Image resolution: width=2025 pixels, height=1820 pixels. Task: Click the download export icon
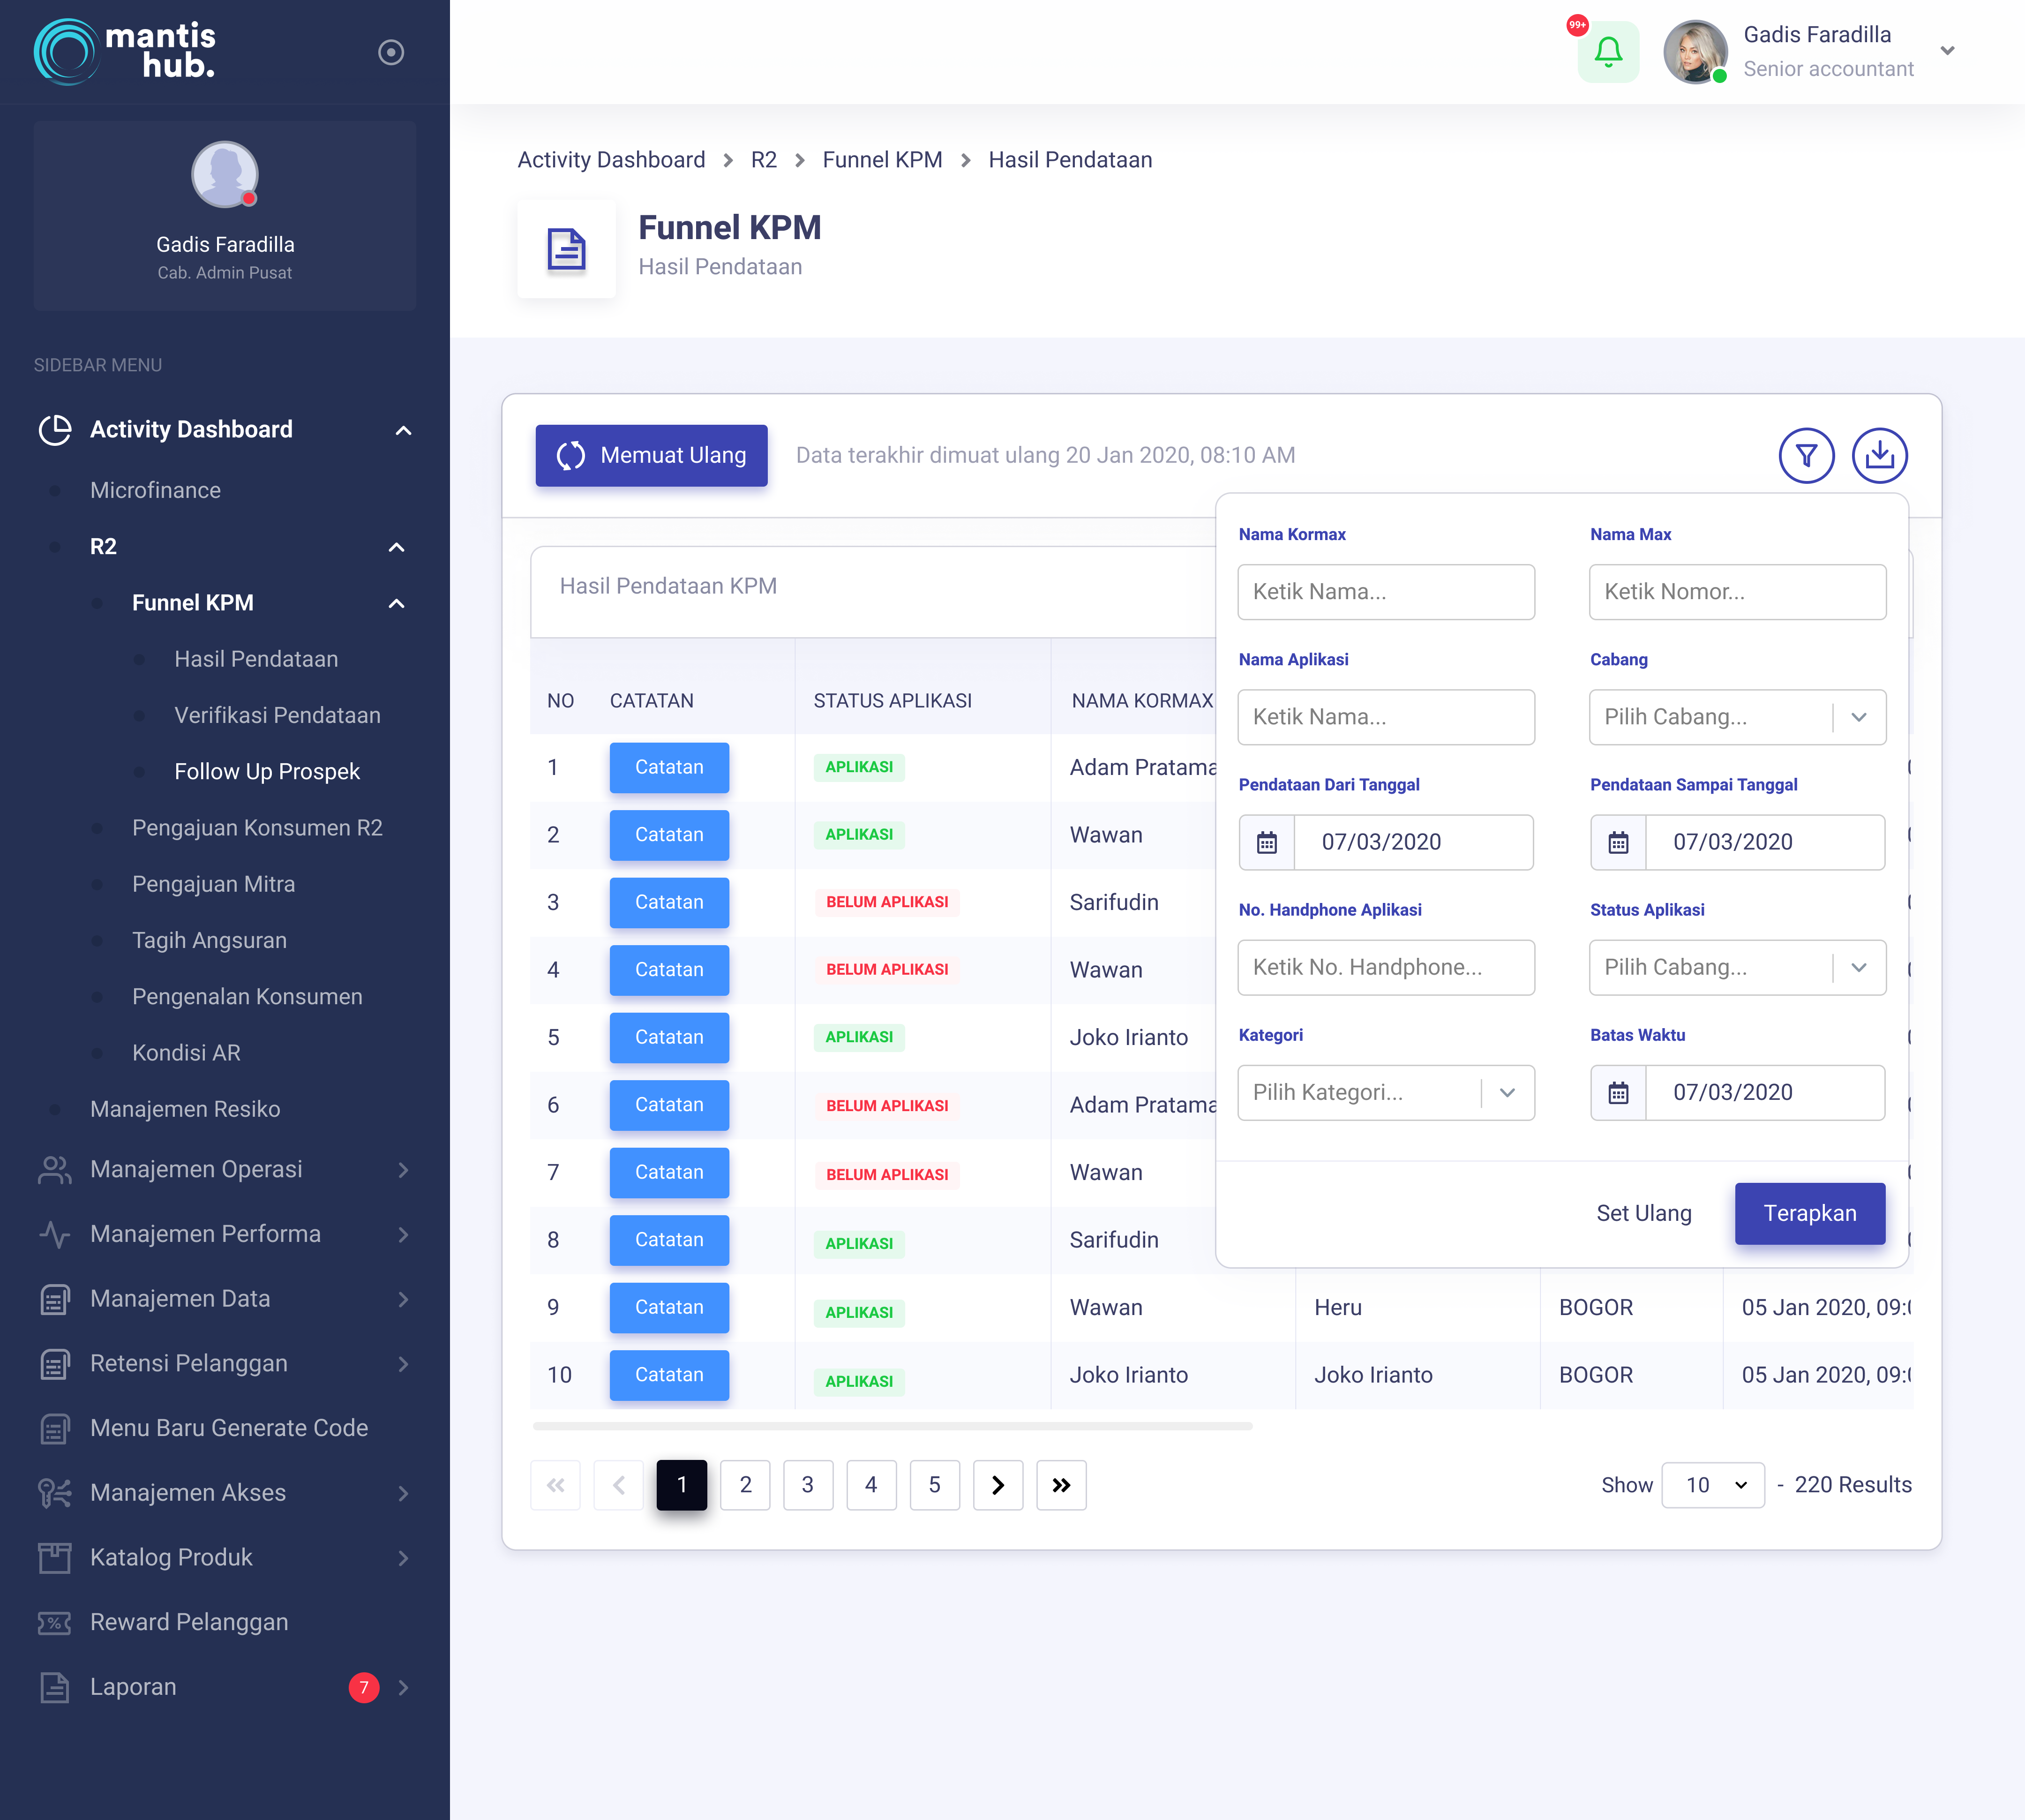click(x=1879, y=456)
